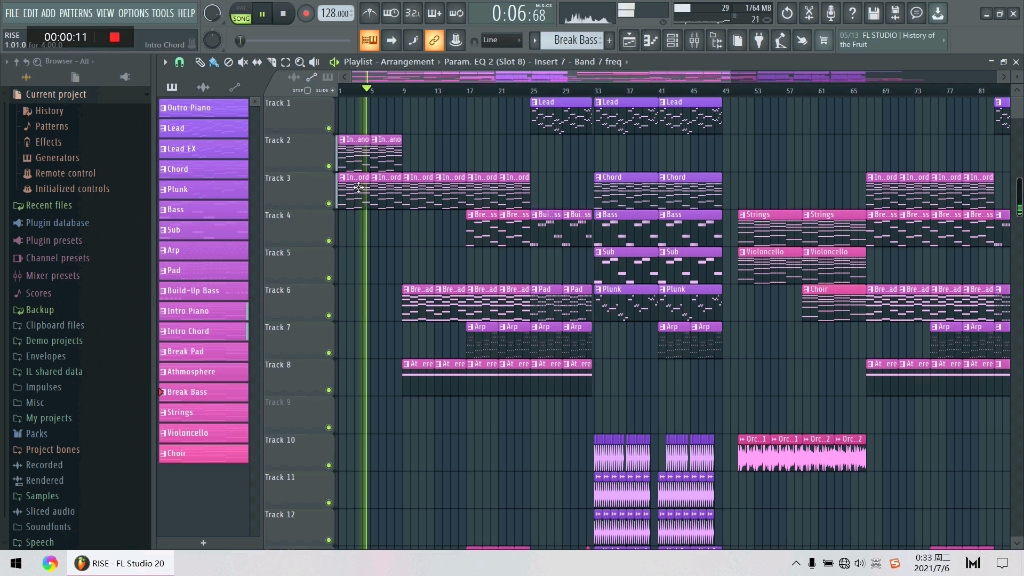Toggle loop recording mode

point(456,13)
